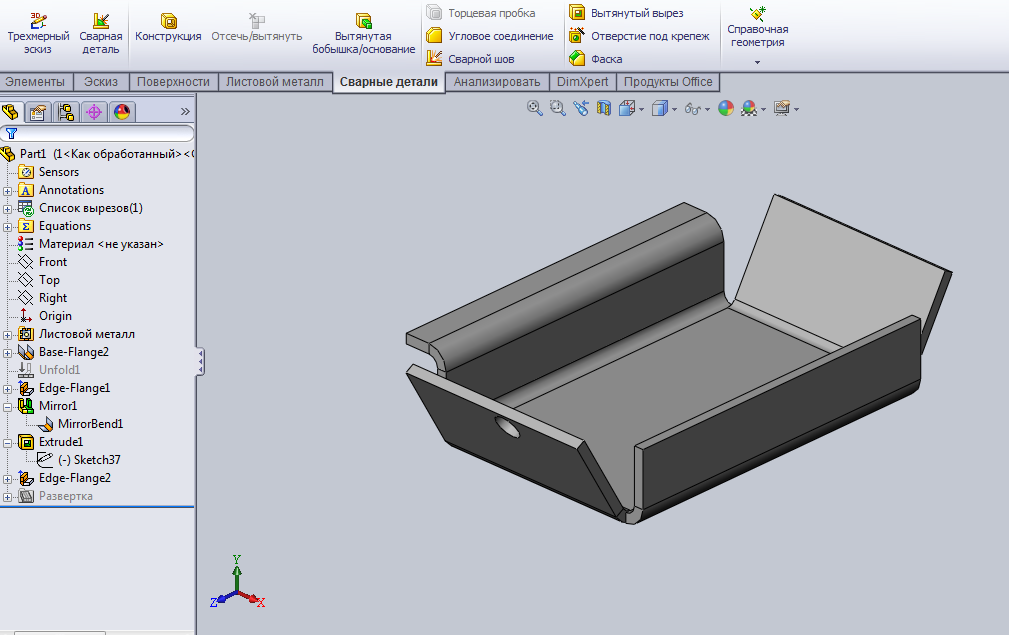This screenshot has height=635, width=1009.
Task: Expand the manager panel tabs chevron
Action: (185, 111)
